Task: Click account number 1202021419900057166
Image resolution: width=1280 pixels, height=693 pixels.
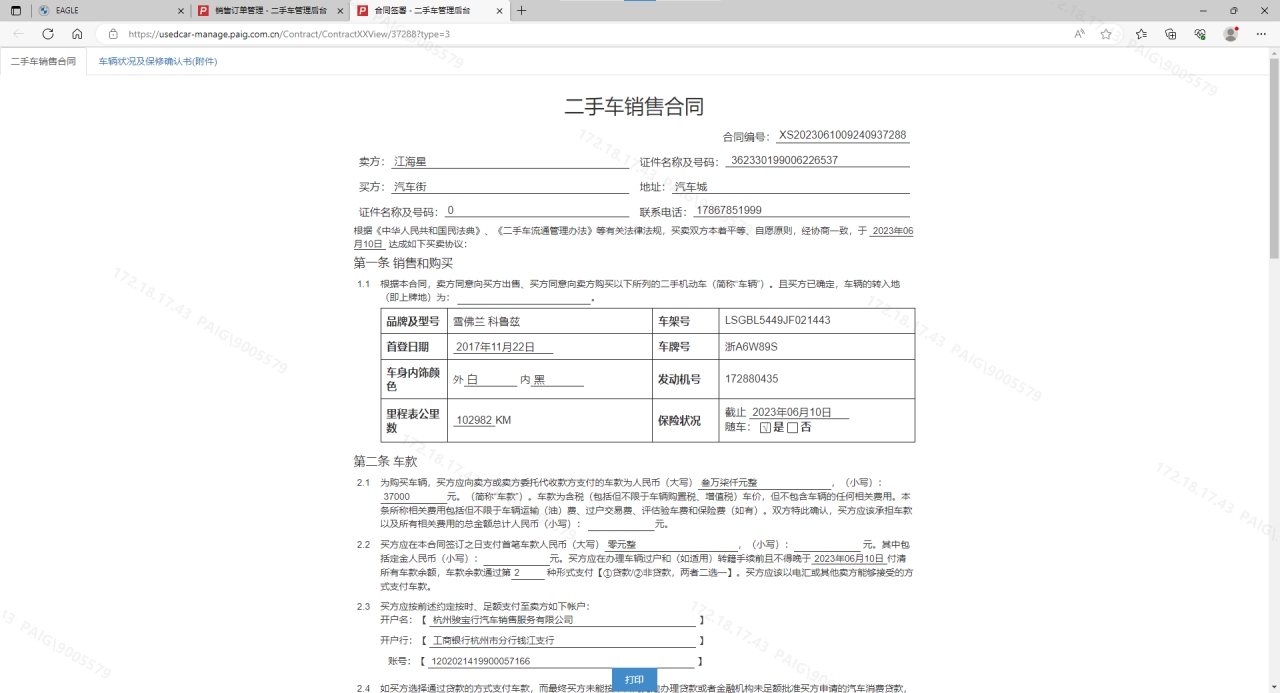Action: [x=480, y=661]
